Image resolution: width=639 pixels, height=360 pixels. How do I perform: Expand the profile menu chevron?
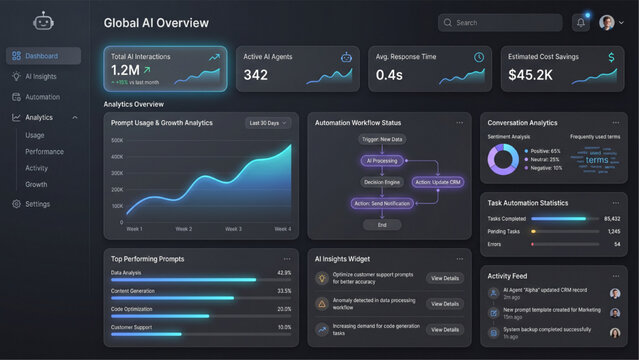click(x=621, y=23)
